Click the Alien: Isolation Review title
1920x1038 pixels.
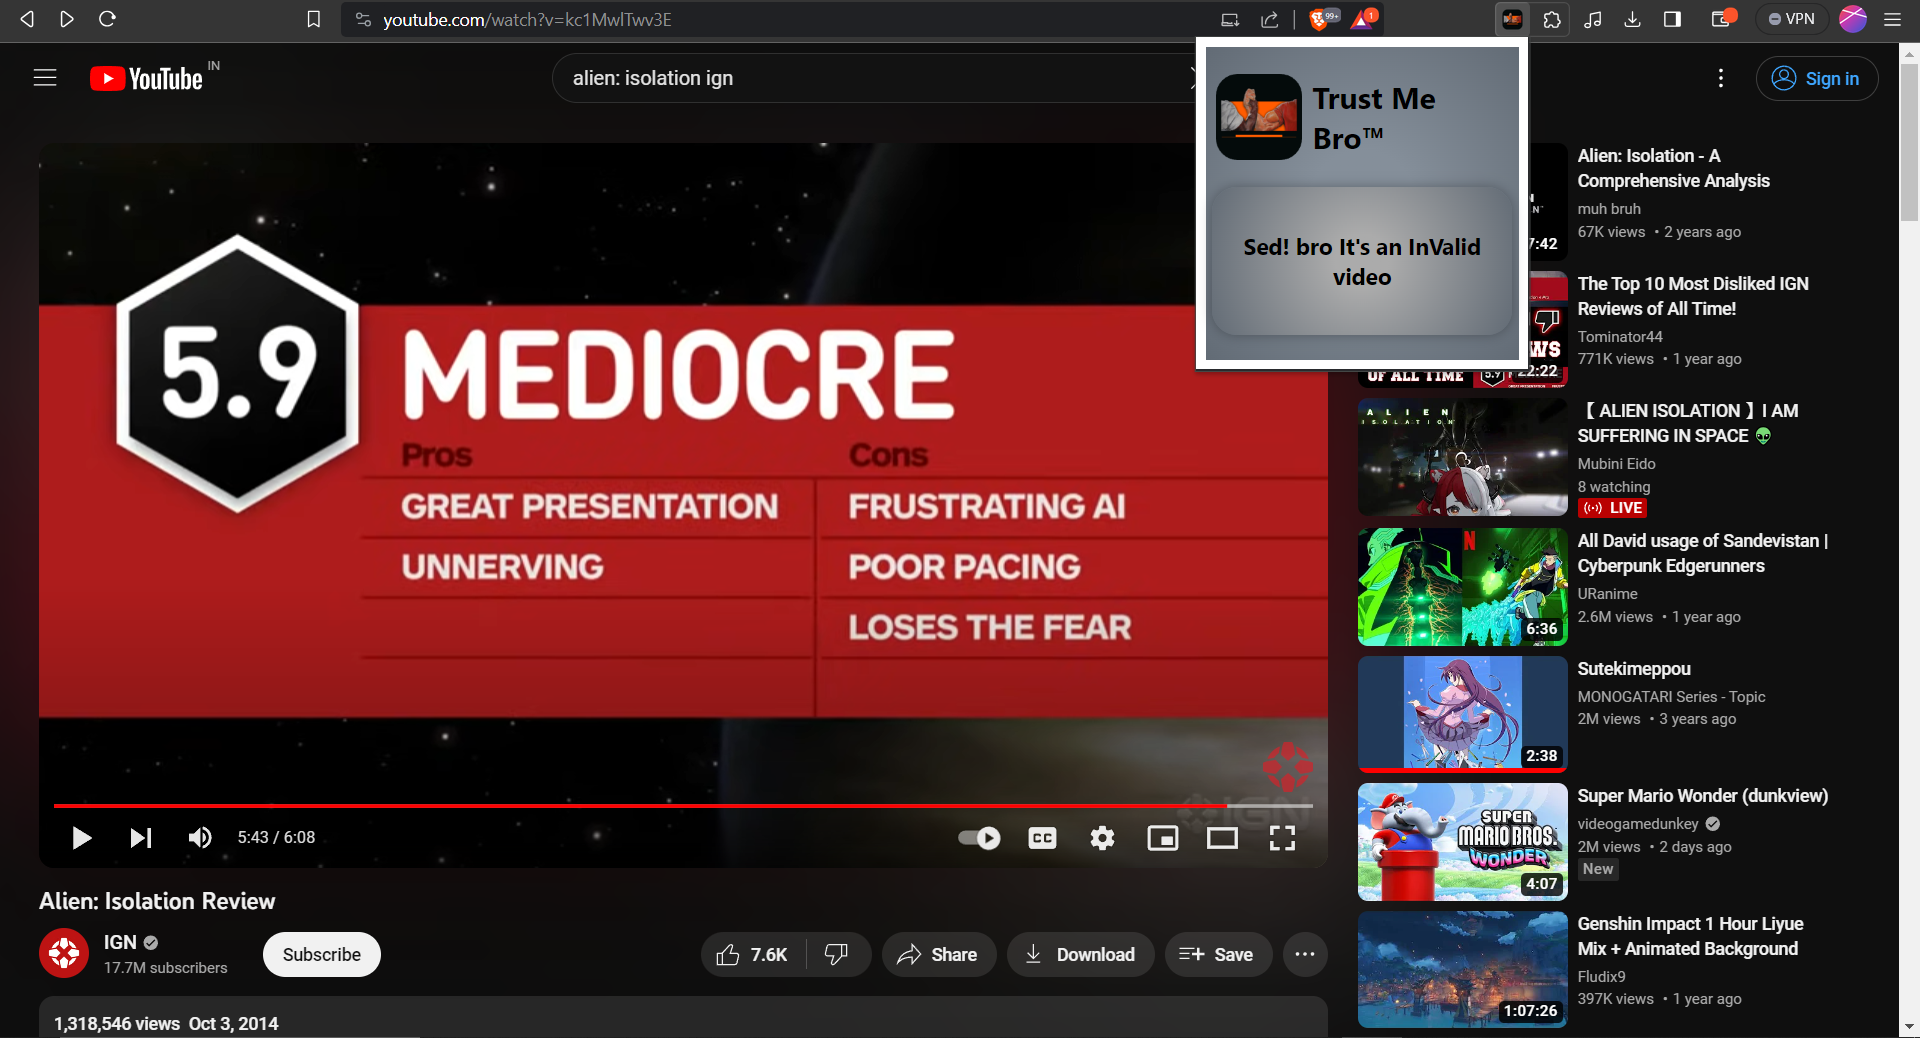[157, 901]
